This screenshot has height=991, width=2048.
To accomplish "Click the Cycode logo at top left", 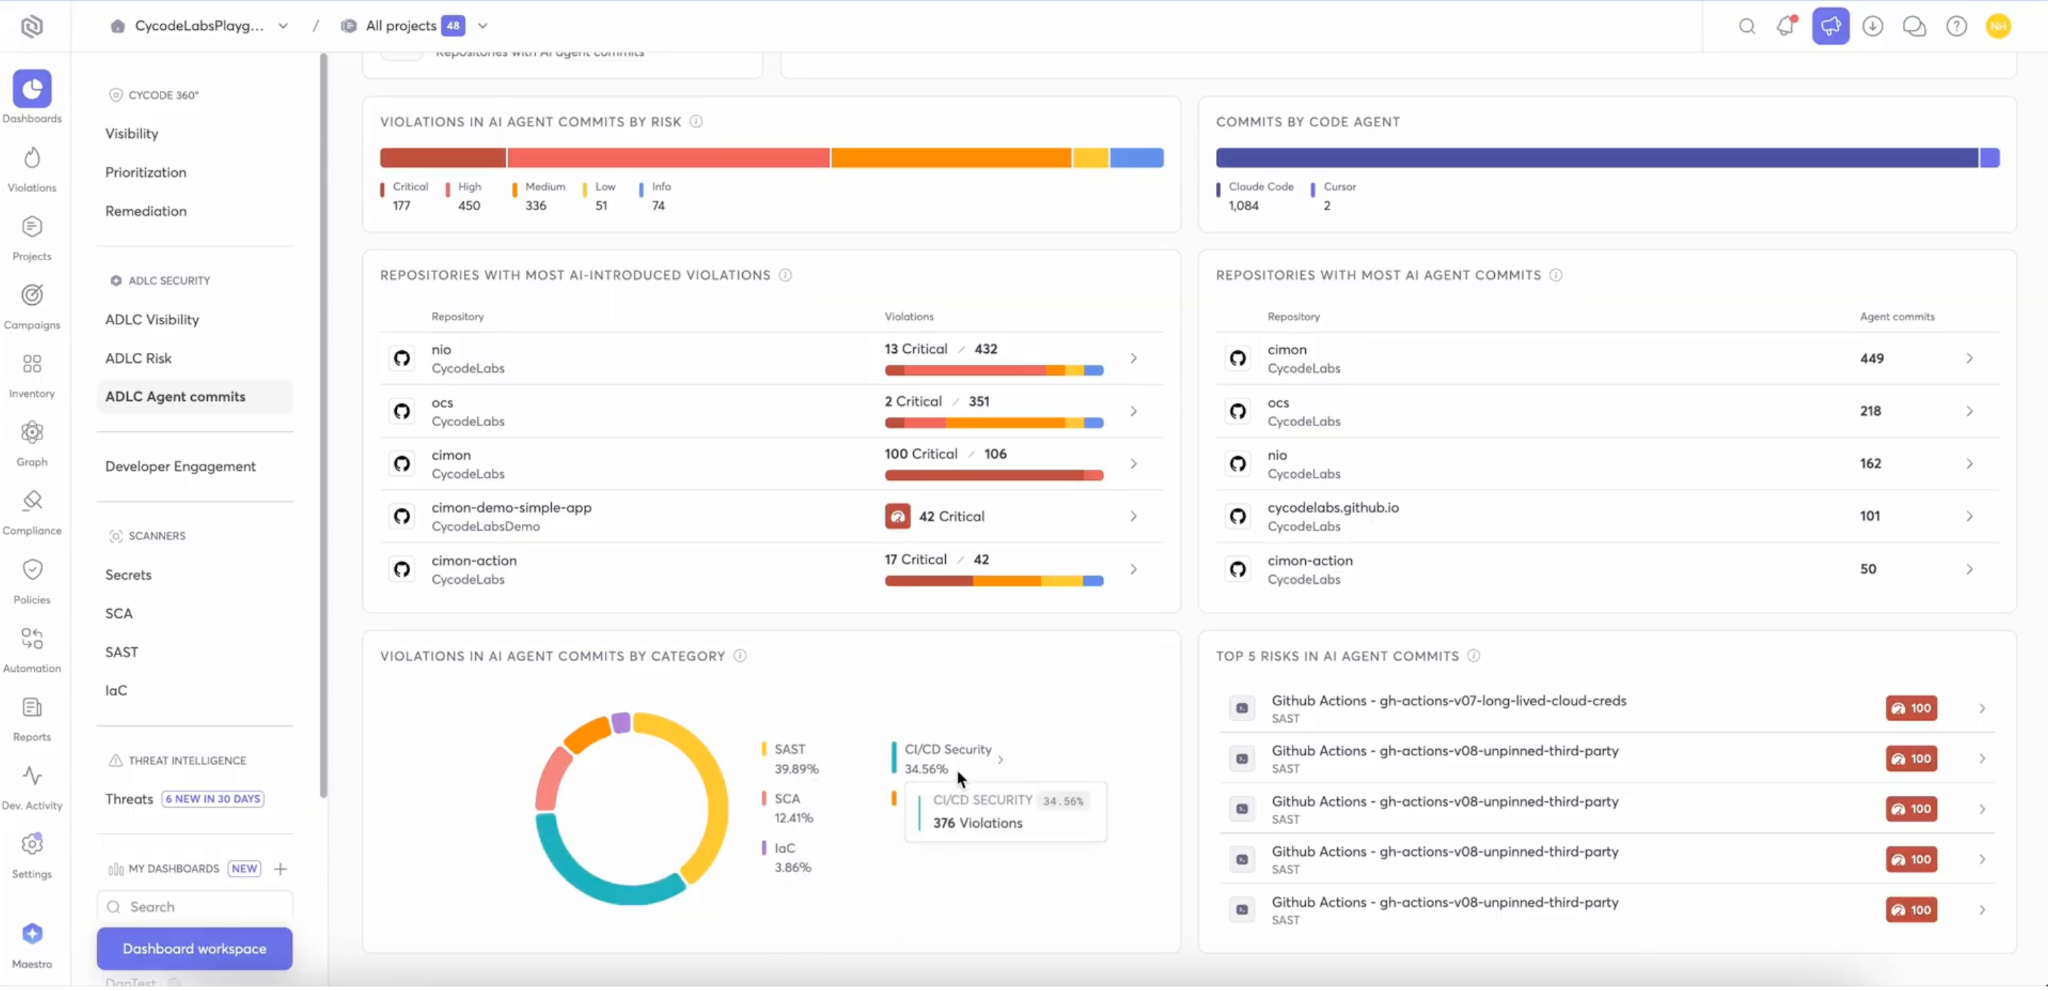I will click(32, 26).
